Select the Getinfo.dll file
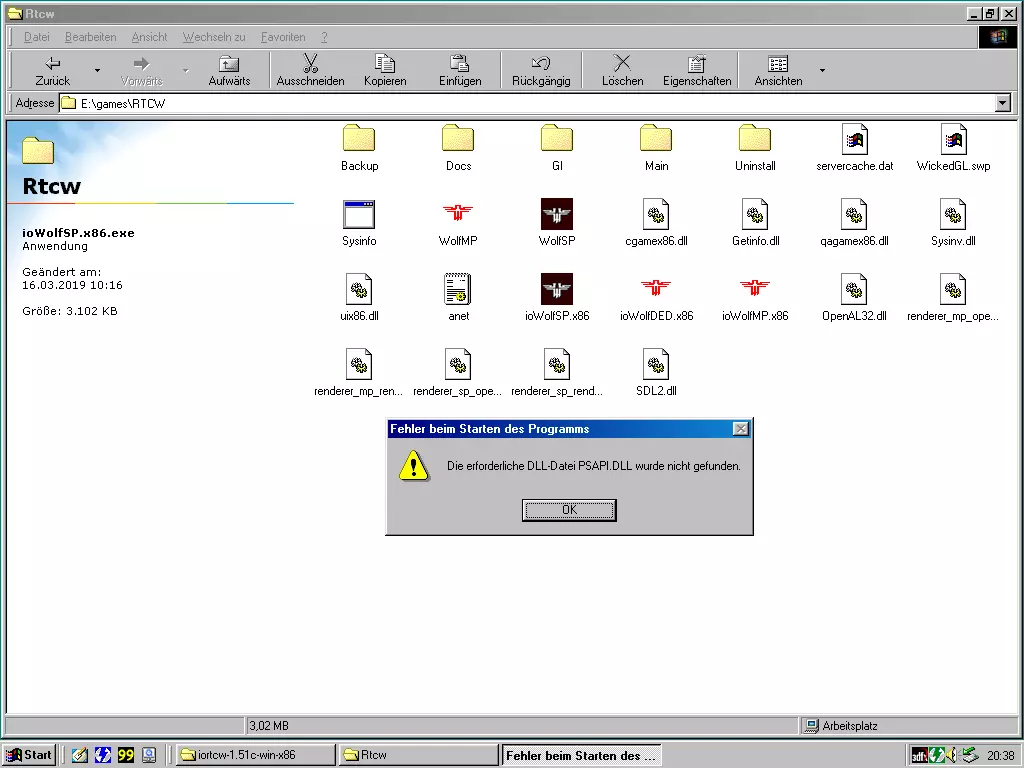This screenshot has width=1024, height=768. pos(756,223)
